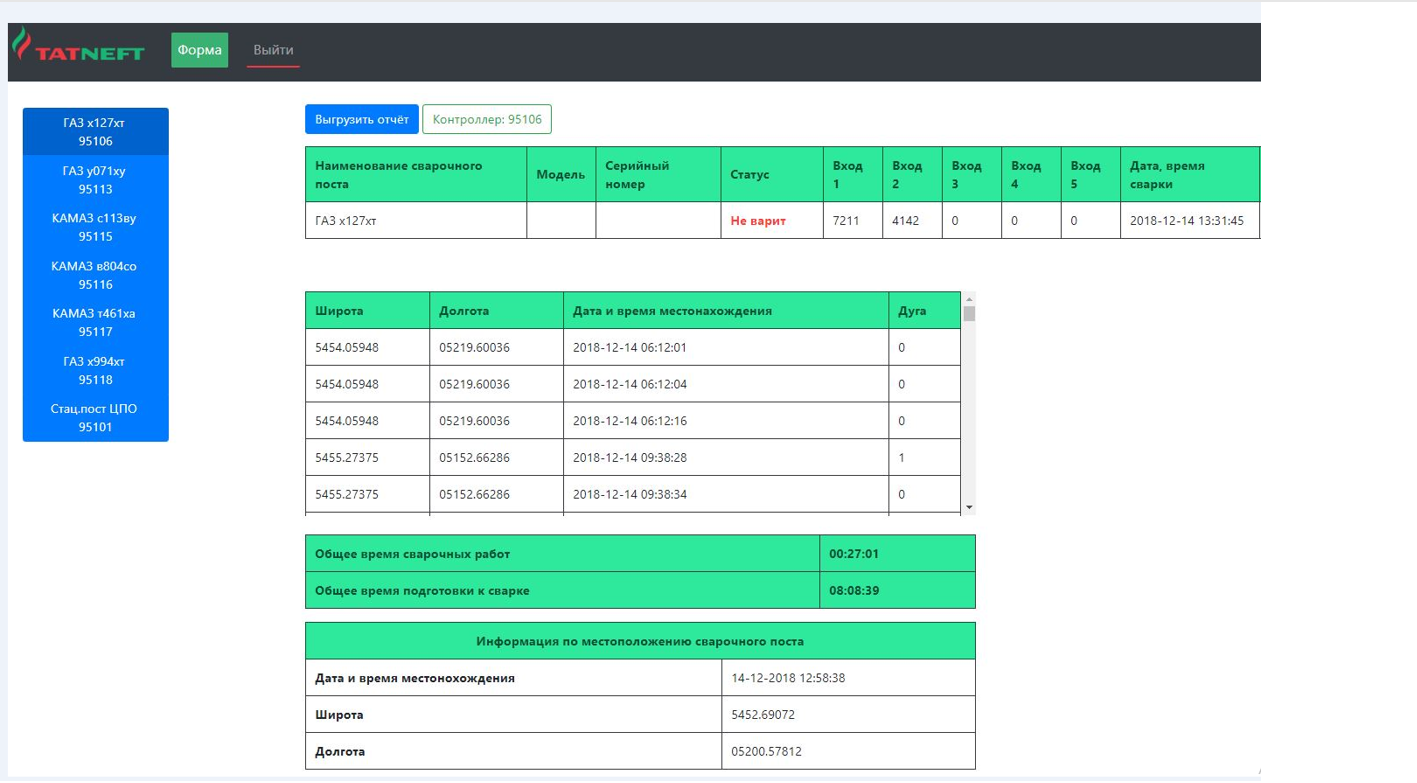This screenshot has height=783, width=1417.
Task: Click the 2018-12-14 13:31:45 cell
Action: (x=1190, y=221)
